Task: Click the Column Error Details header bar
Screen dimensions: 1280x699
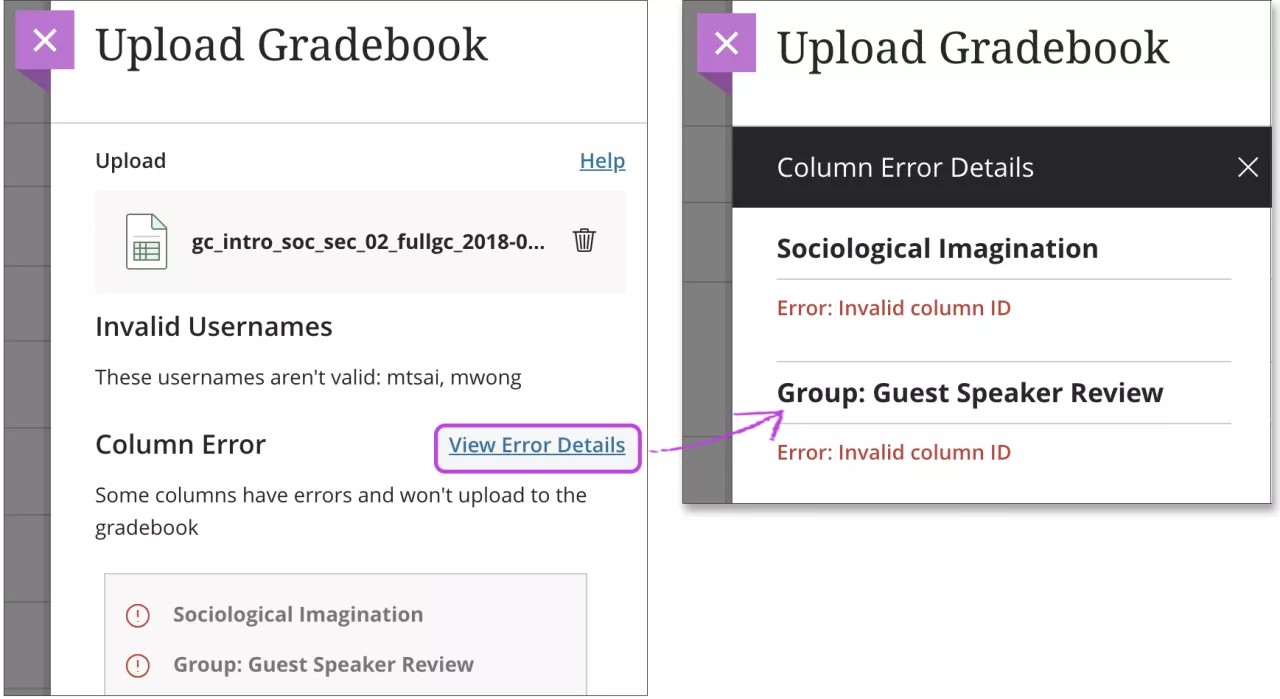Action: point(905,167)
